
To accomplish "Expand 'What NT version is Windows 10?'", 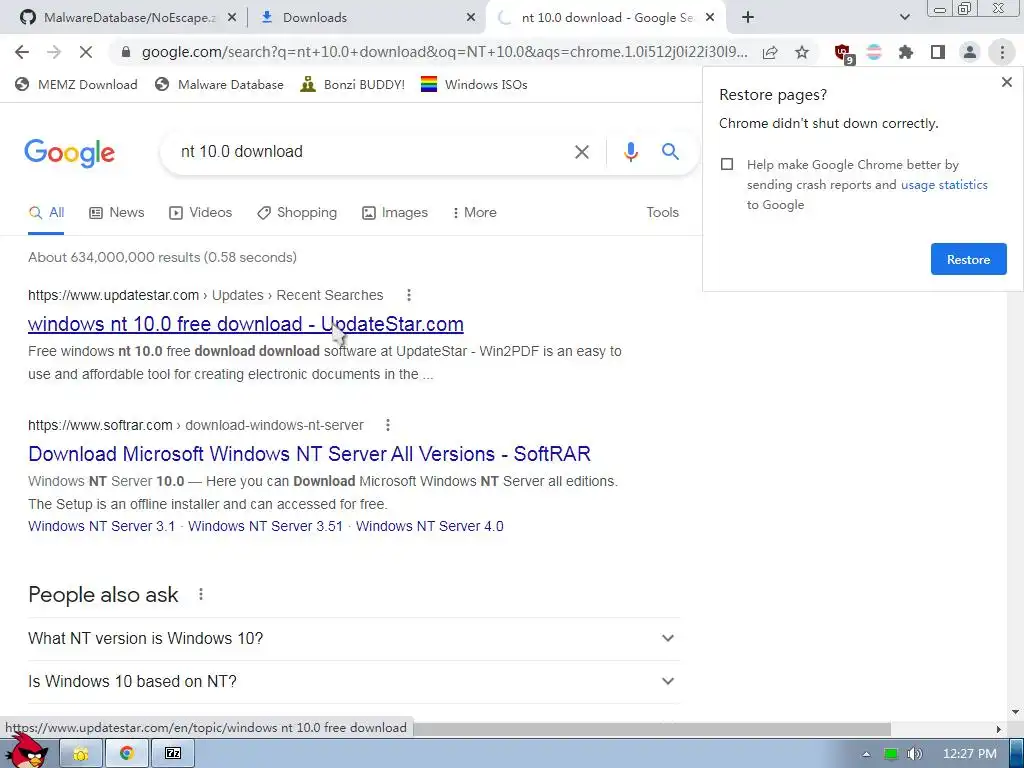I will click(x=353, y=638).
